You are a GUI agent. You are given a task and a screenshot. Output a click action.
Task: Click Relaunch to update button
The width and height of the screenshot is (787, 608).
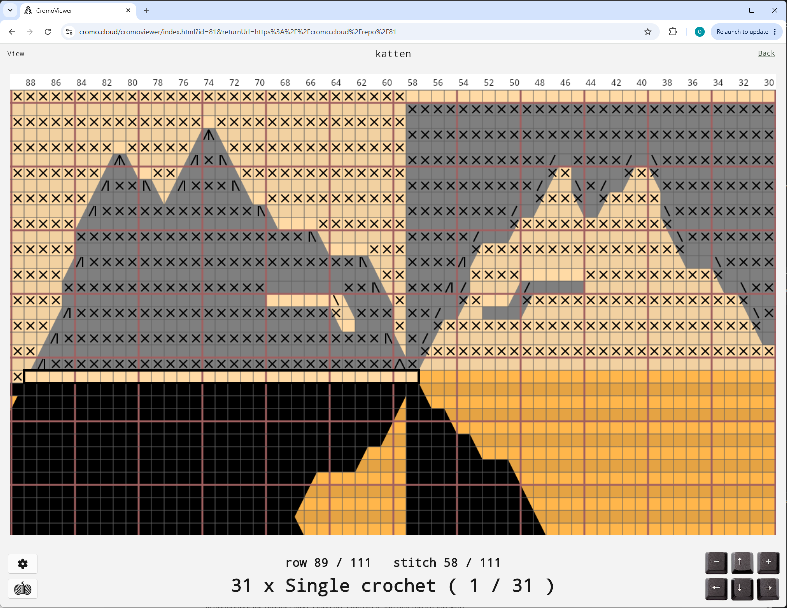(746, 32)
